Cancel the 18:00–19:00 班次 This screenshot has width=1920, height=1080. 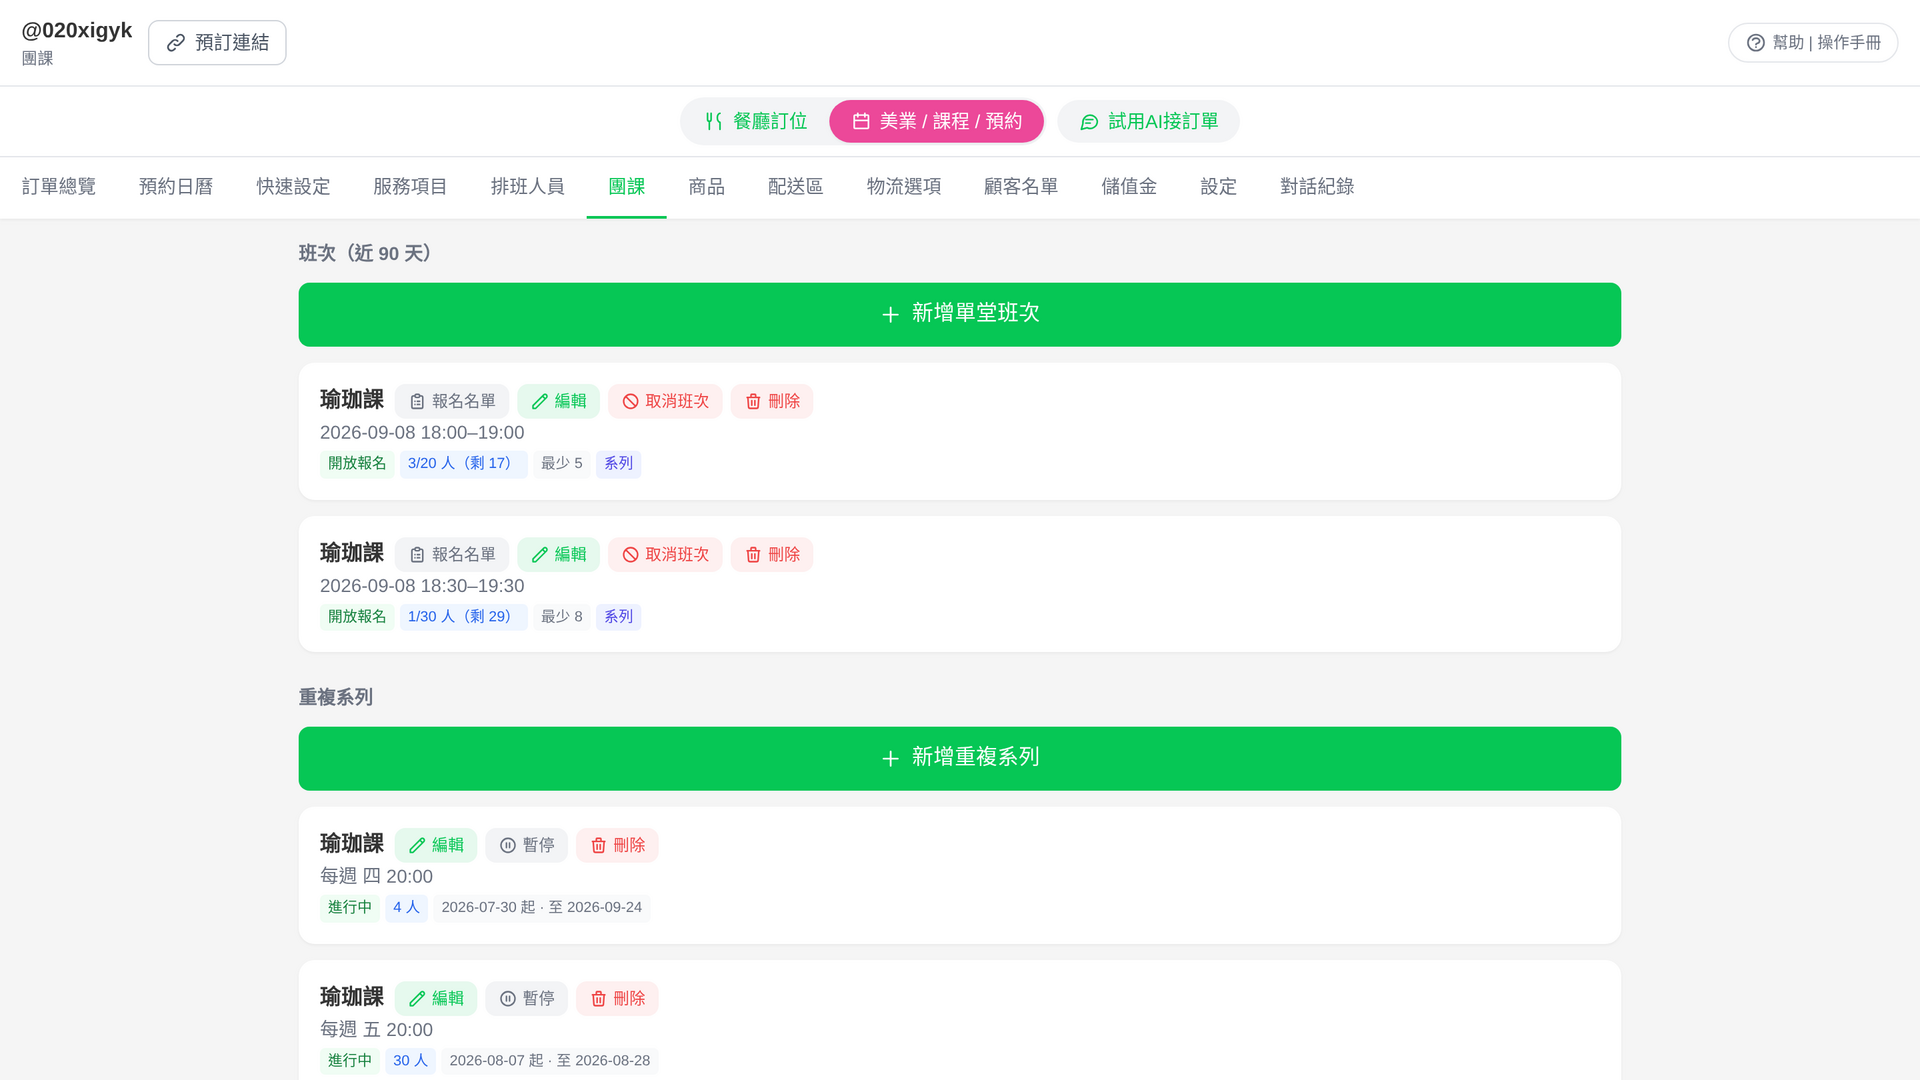(665, 401)
